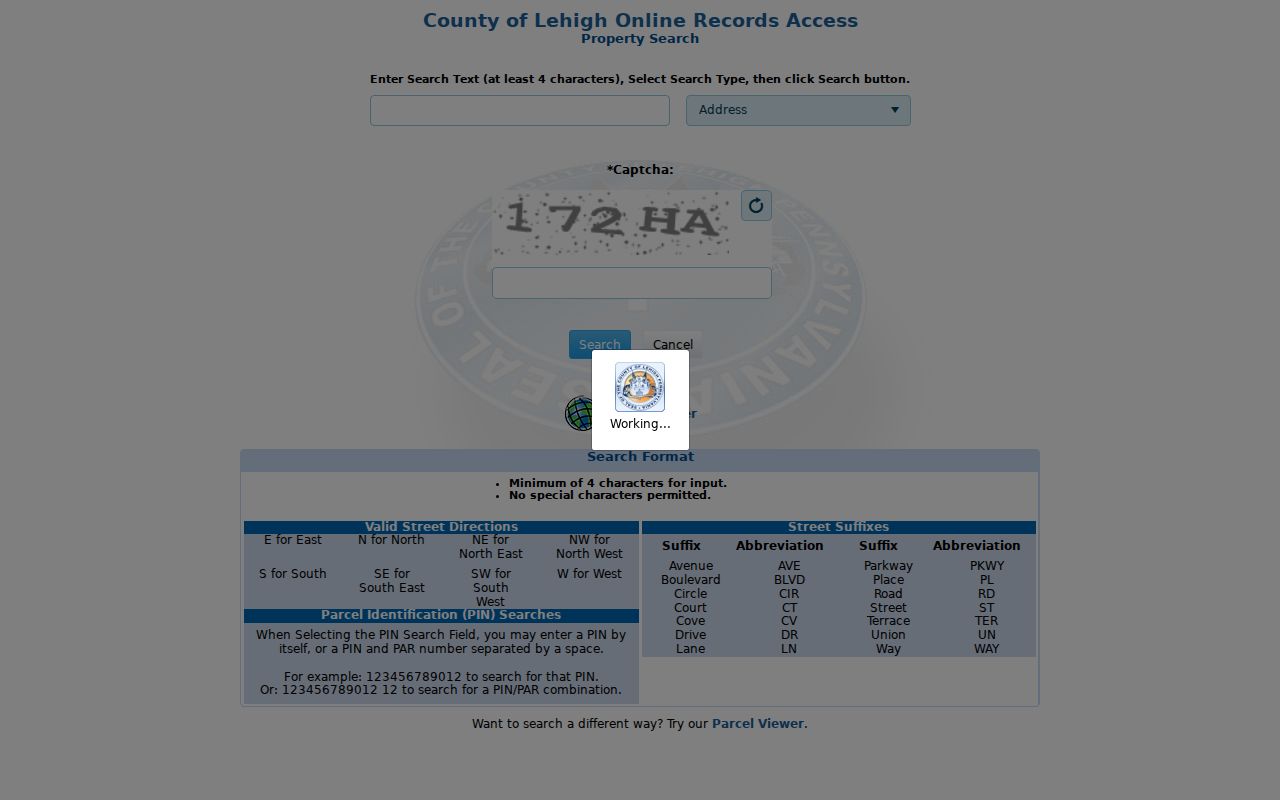The height and width of the screenshot is (800, 1280).
Task: Click the 'E for East' text
Action: click(x=293, y=540)
